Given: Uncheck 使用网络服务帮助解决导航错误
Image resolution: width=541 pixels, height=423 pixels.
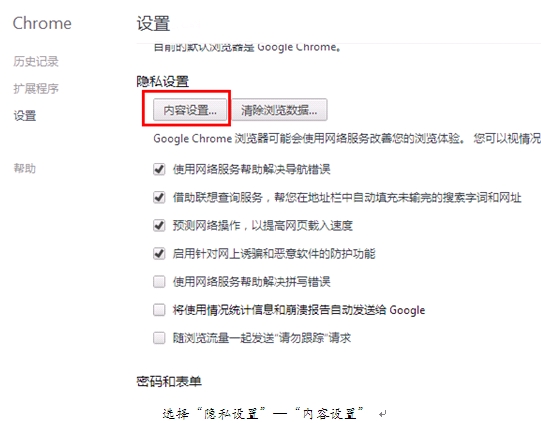Looking at the screenshot, I should [x=159, y=169].
